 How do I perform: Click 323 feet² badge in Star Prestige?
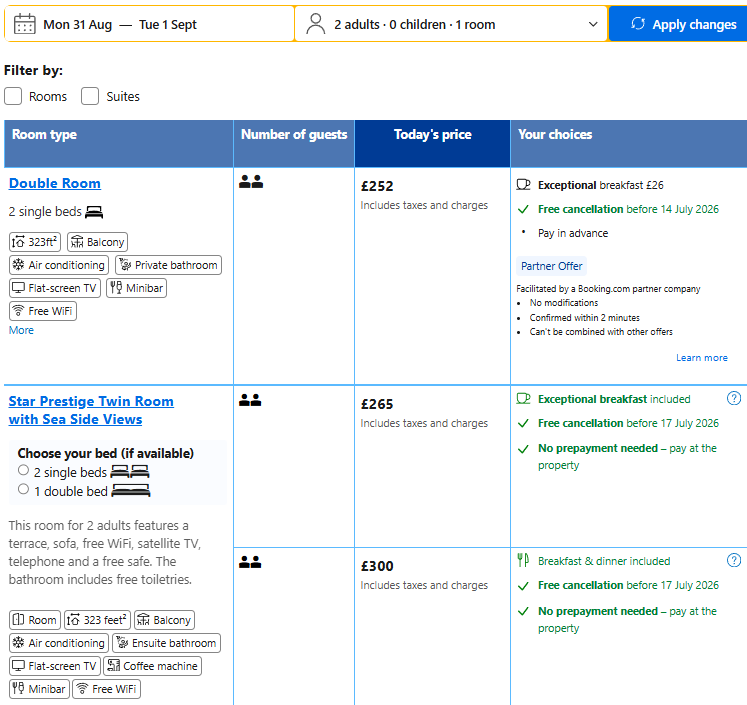pyautogui.click(x=97, y=620)
